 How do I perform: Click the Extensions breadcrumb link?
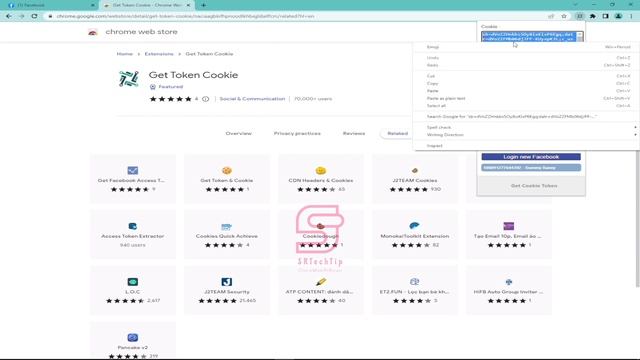159,54
